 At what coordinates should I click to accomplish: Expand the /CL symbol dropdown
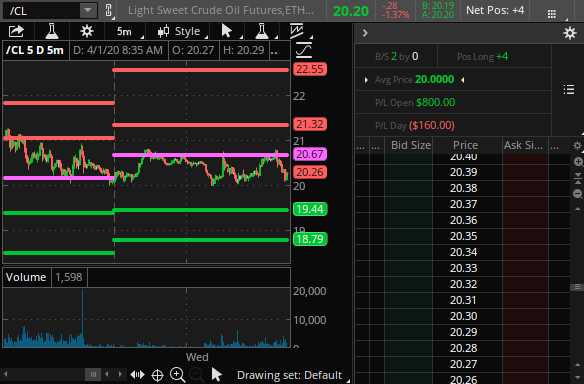click(88, 10)
